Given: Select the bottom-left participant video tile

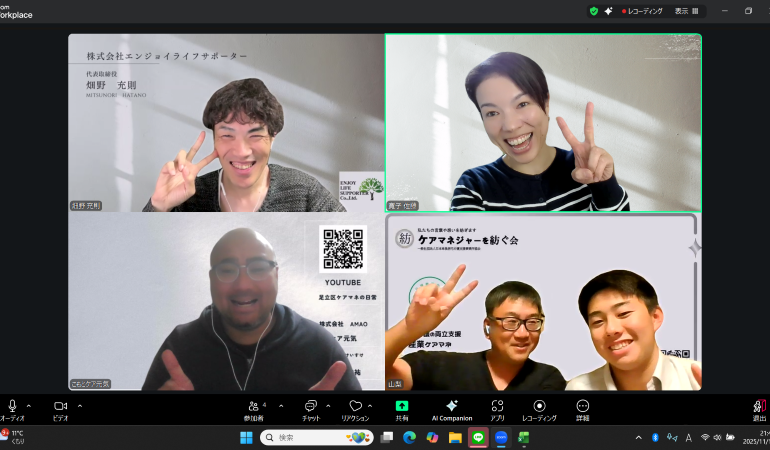Looking at the screenshot, I should pyautogui.click(x=226, y=301).
